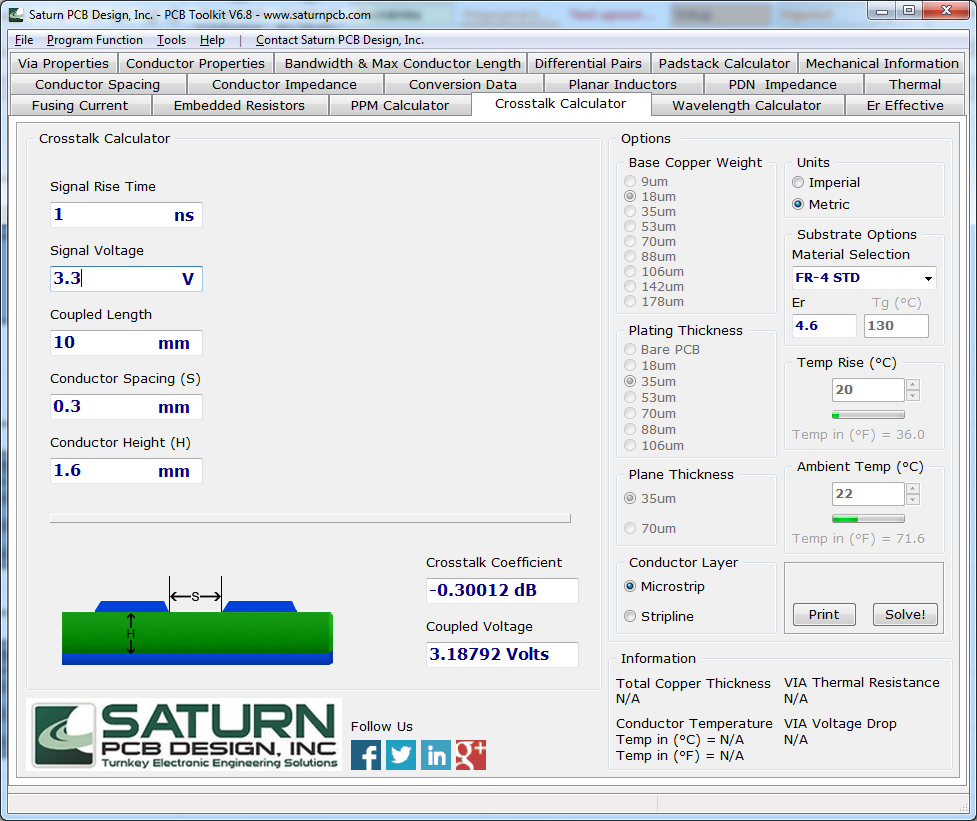Open Saturn PCB Facebook page

pos(365,755)
